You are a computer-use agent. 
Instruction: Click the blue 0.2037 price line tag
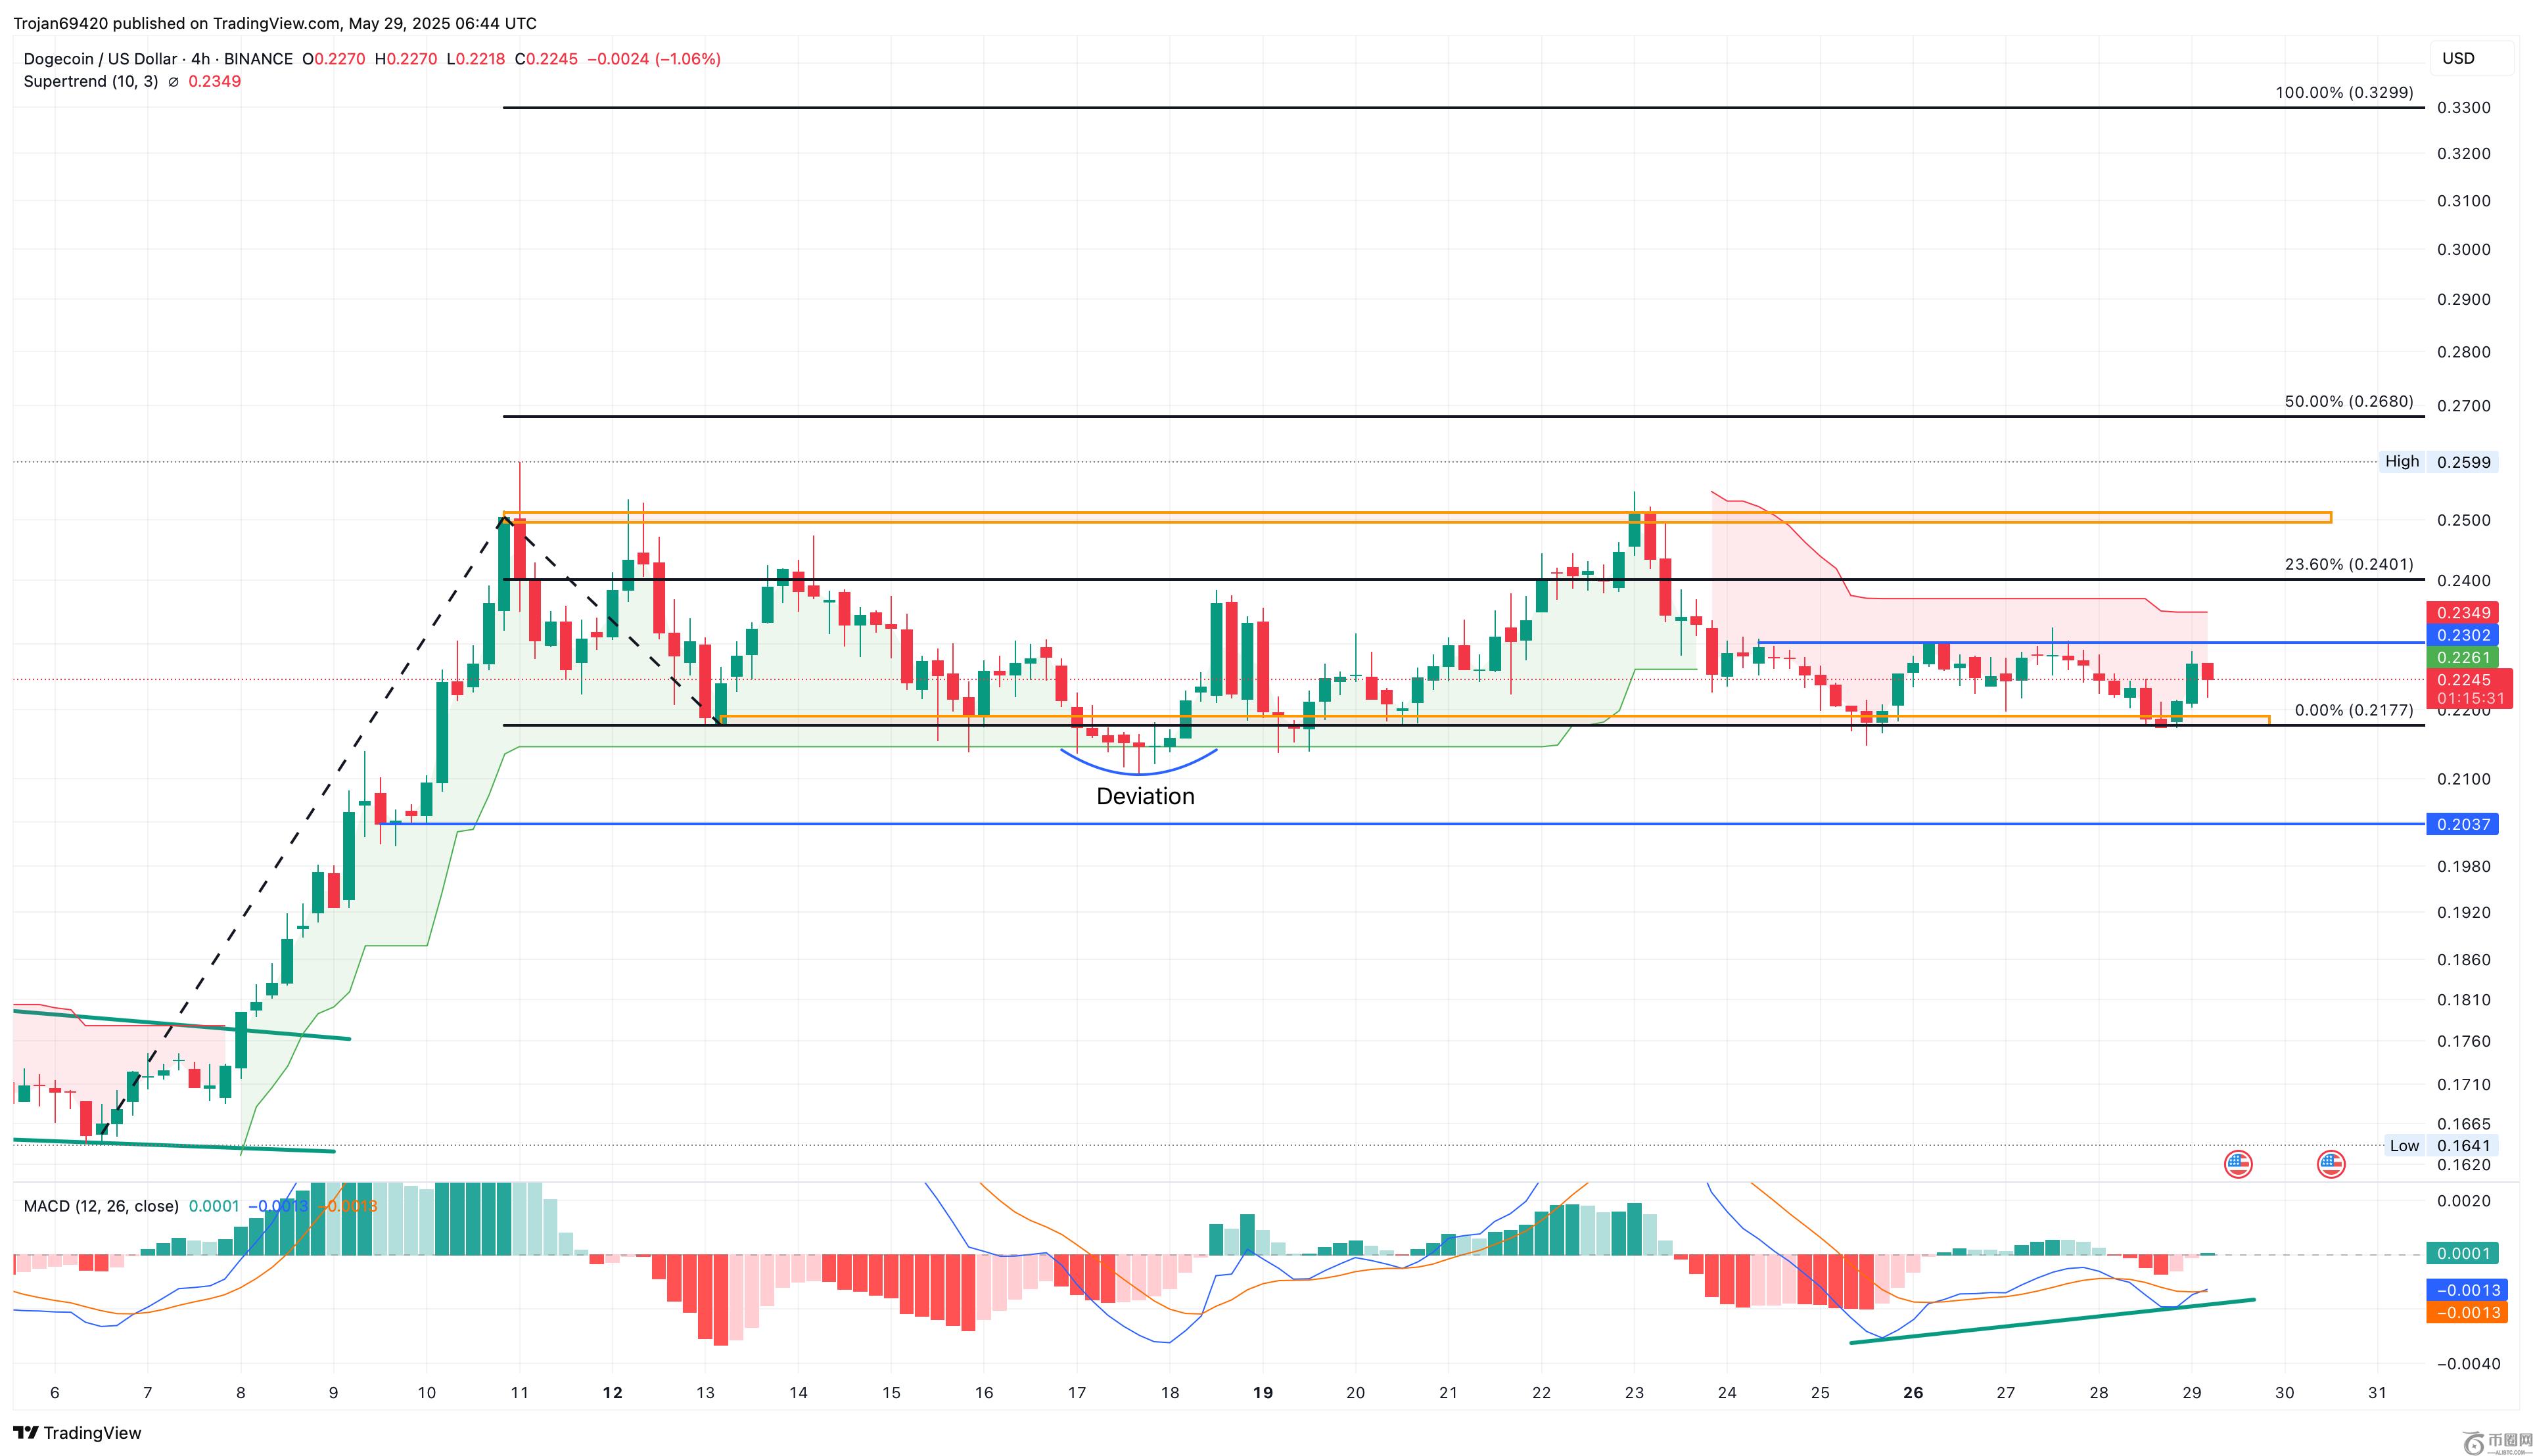[x=2463, y=824]
